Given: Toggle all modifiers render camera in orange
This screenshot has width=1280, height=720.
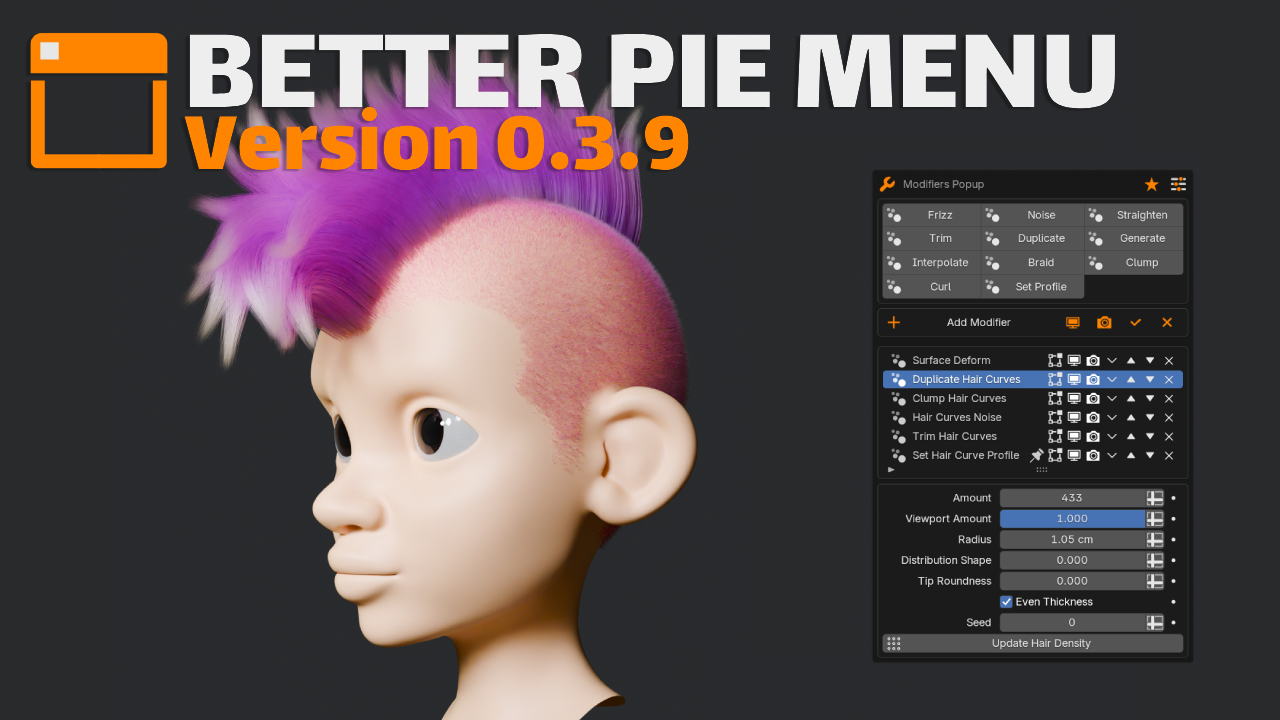Looking at the screenshot, I should 1104,322.
